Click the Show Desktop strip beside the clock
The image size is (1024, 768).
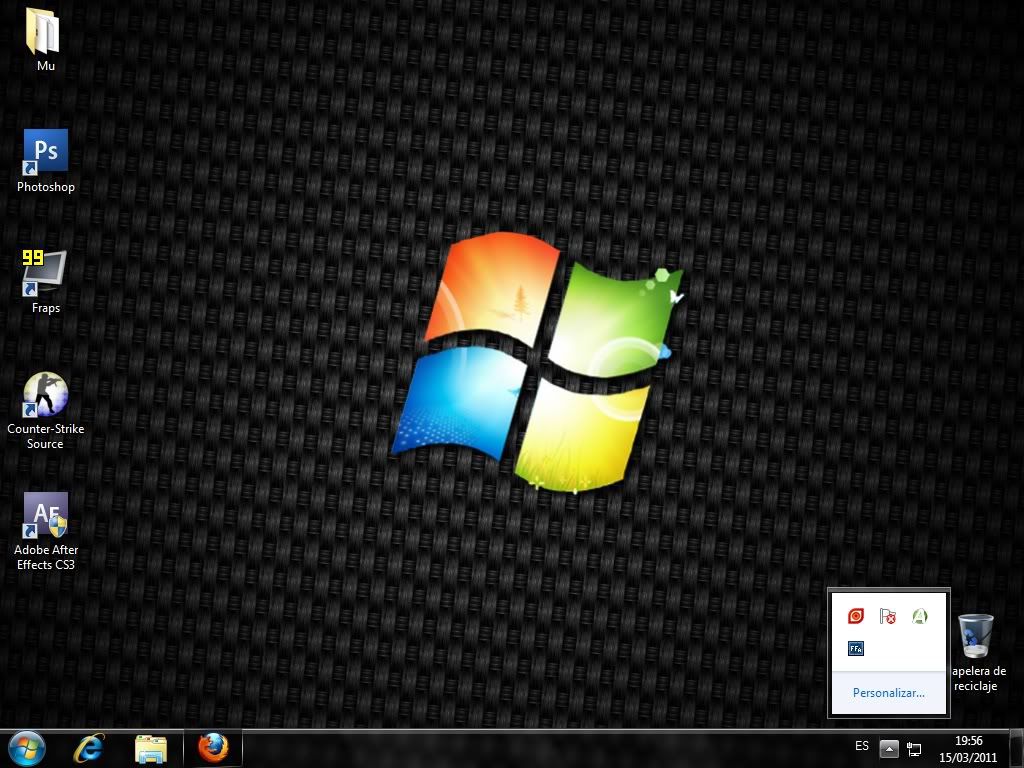click(x=1017, y=748)
